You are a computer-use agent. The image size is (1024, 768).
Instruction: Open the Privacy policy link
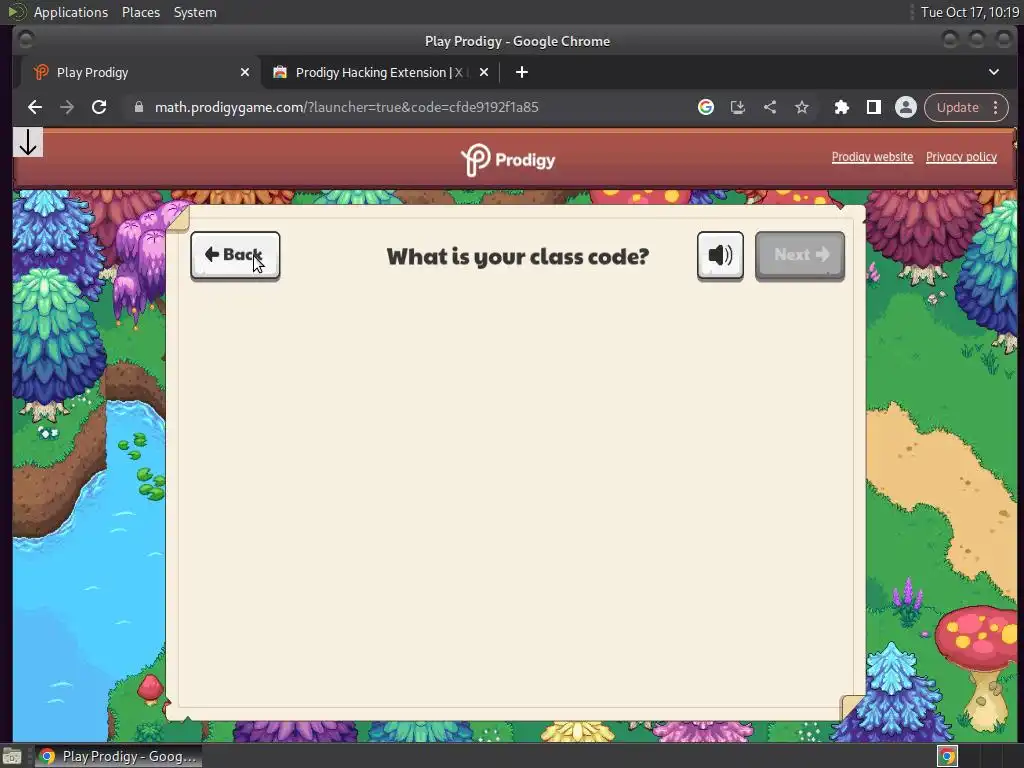click(961, 157)
